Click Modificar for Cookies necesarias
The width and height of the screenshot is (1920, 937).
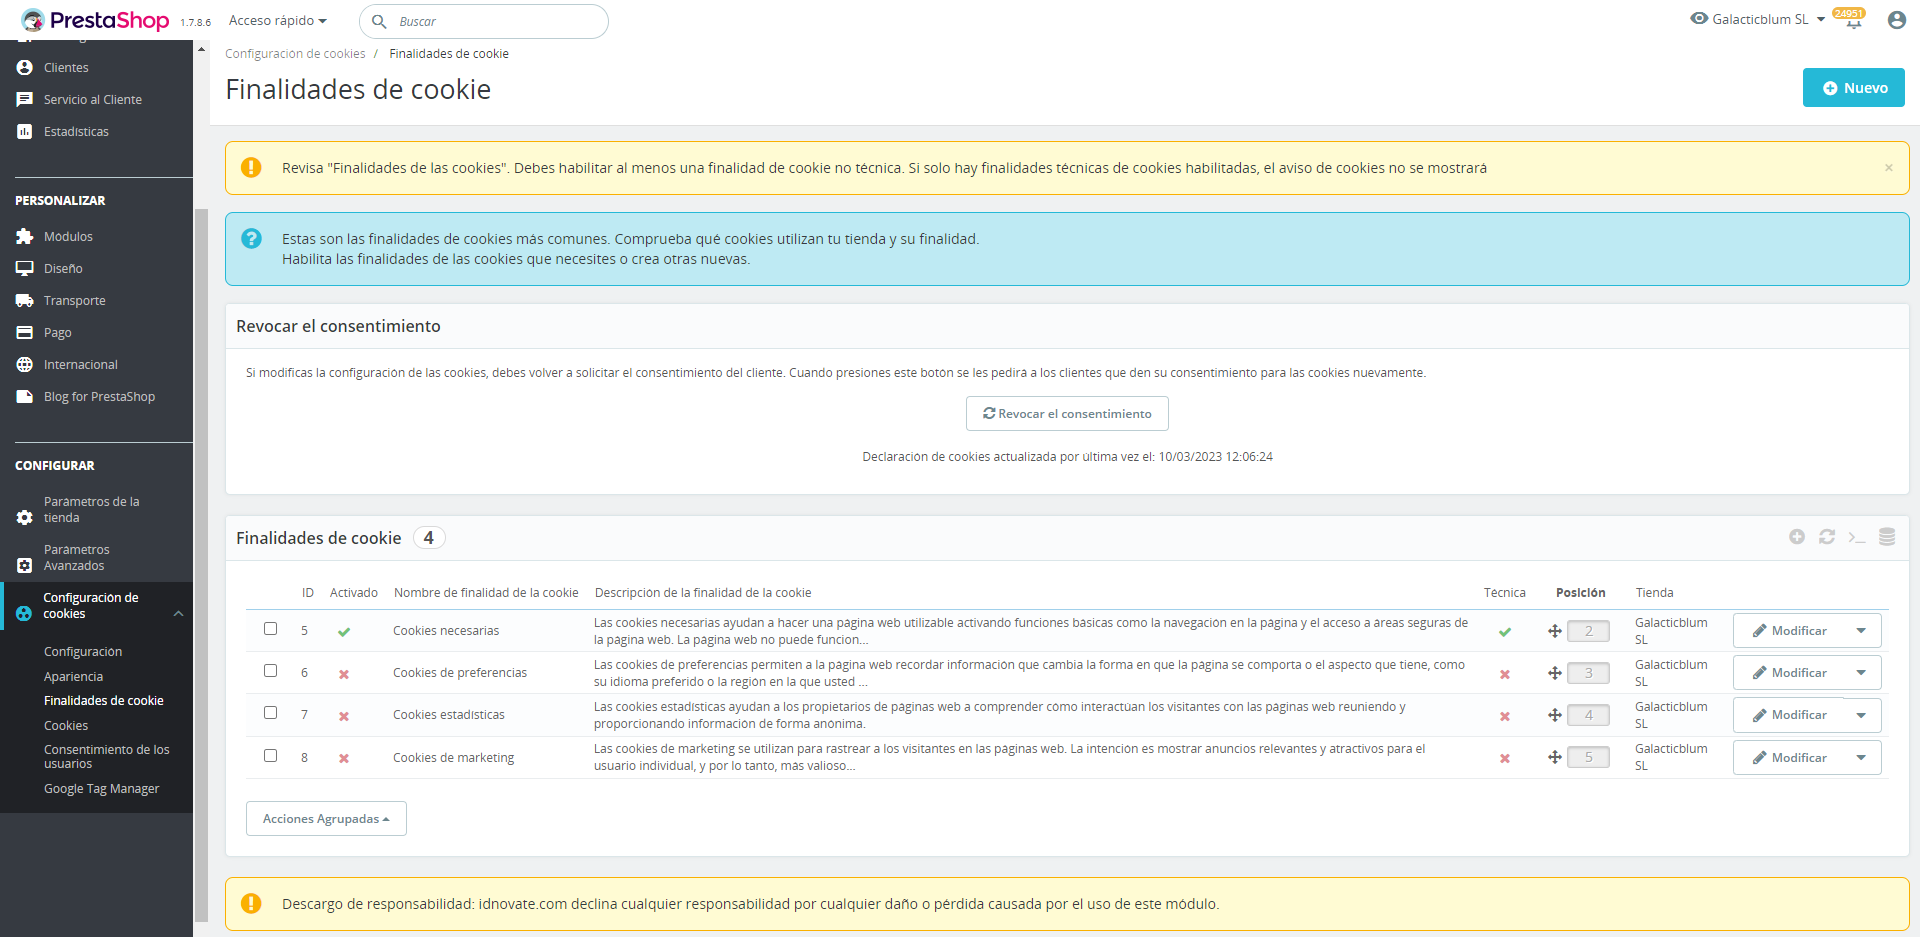(1789, 631)
